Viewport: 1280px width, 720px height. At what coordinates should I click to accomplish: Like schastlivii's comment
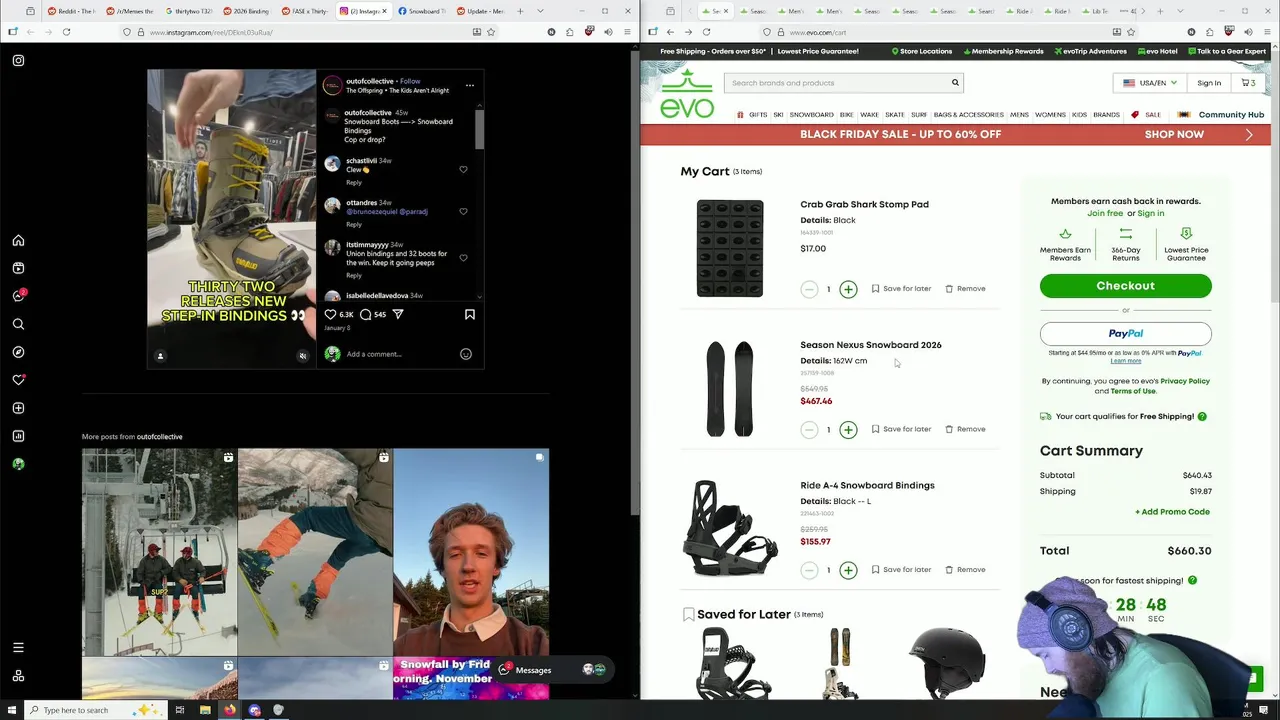[463, 169]
